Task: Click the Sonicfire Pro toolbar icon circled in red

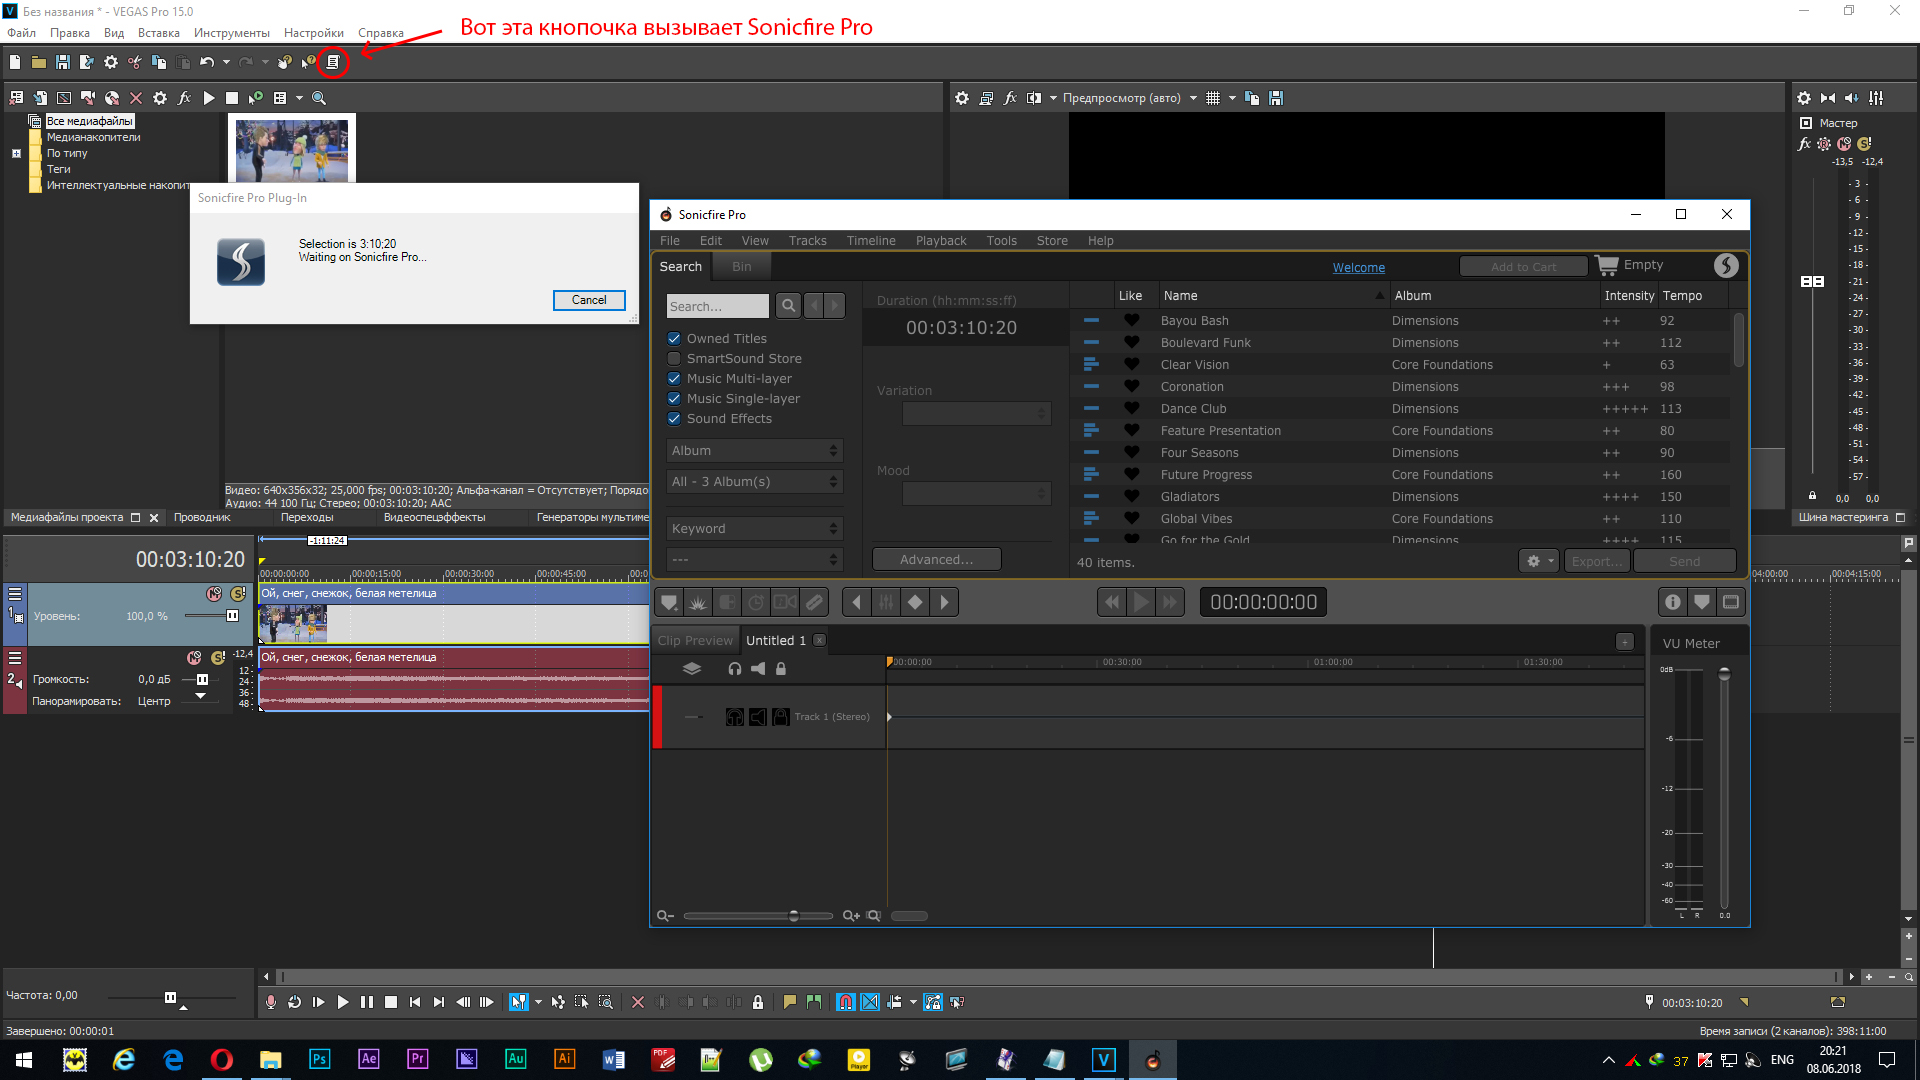Action: (333, 62)
